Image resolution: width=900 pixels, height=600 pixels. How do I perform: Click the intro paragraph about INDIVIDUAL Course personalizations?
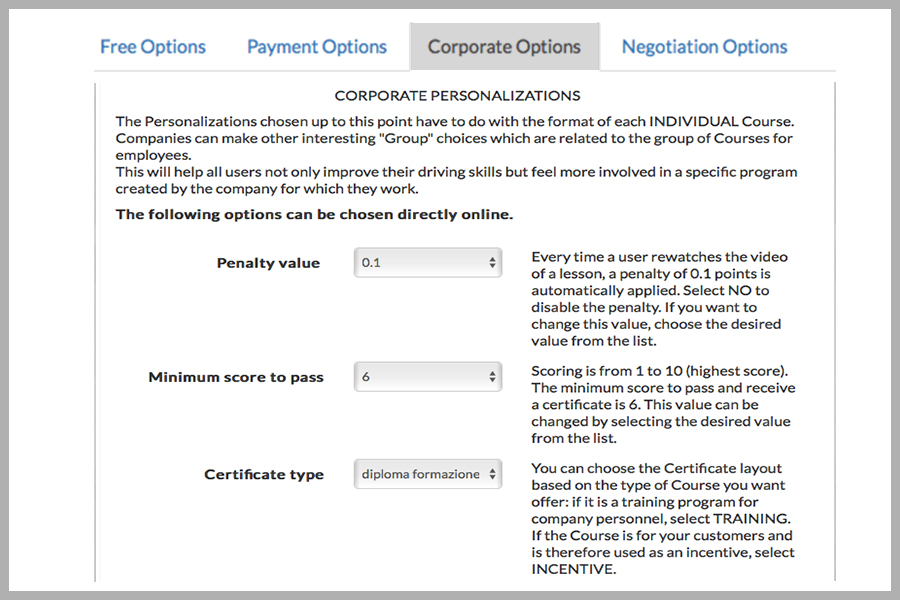coord(454,138)
